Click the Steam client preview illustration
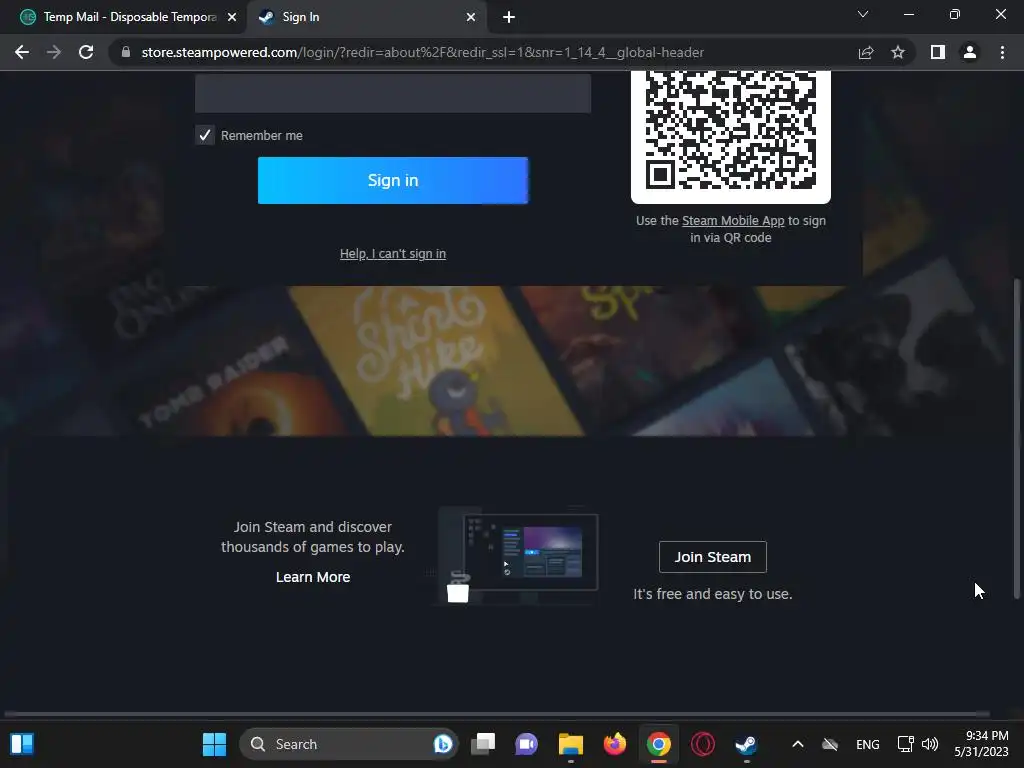The image size is (1024, 768). 519,554
